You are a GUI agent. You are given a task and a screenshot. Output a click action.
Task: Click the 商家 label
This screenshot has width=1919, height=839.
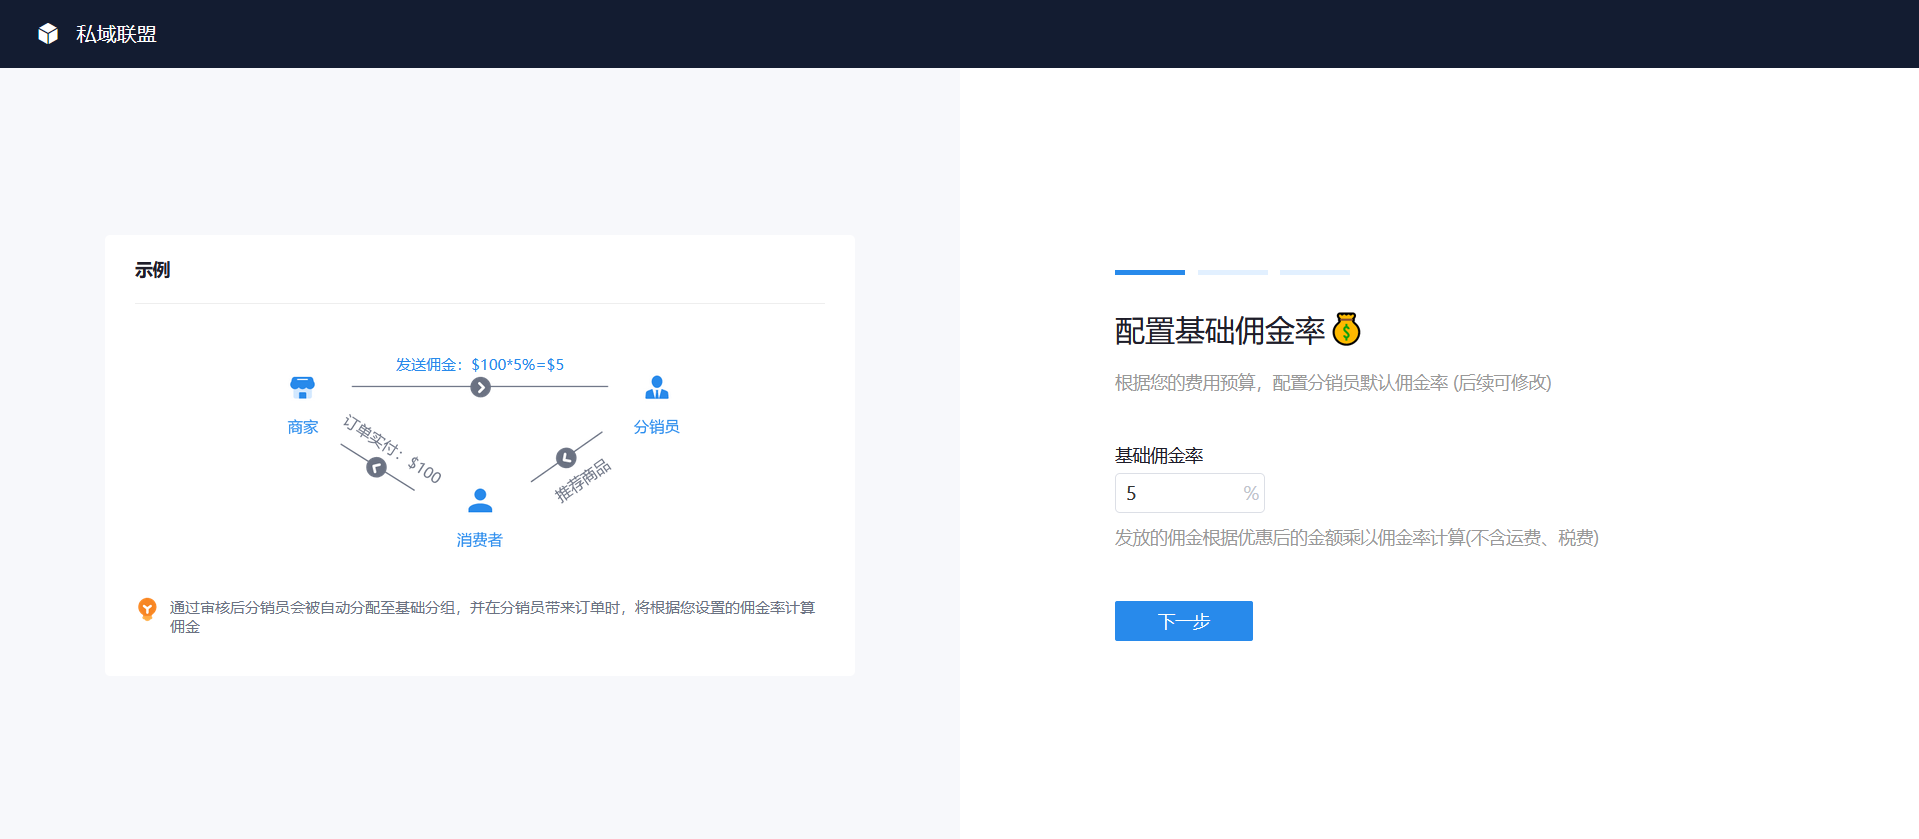(303, 427)
